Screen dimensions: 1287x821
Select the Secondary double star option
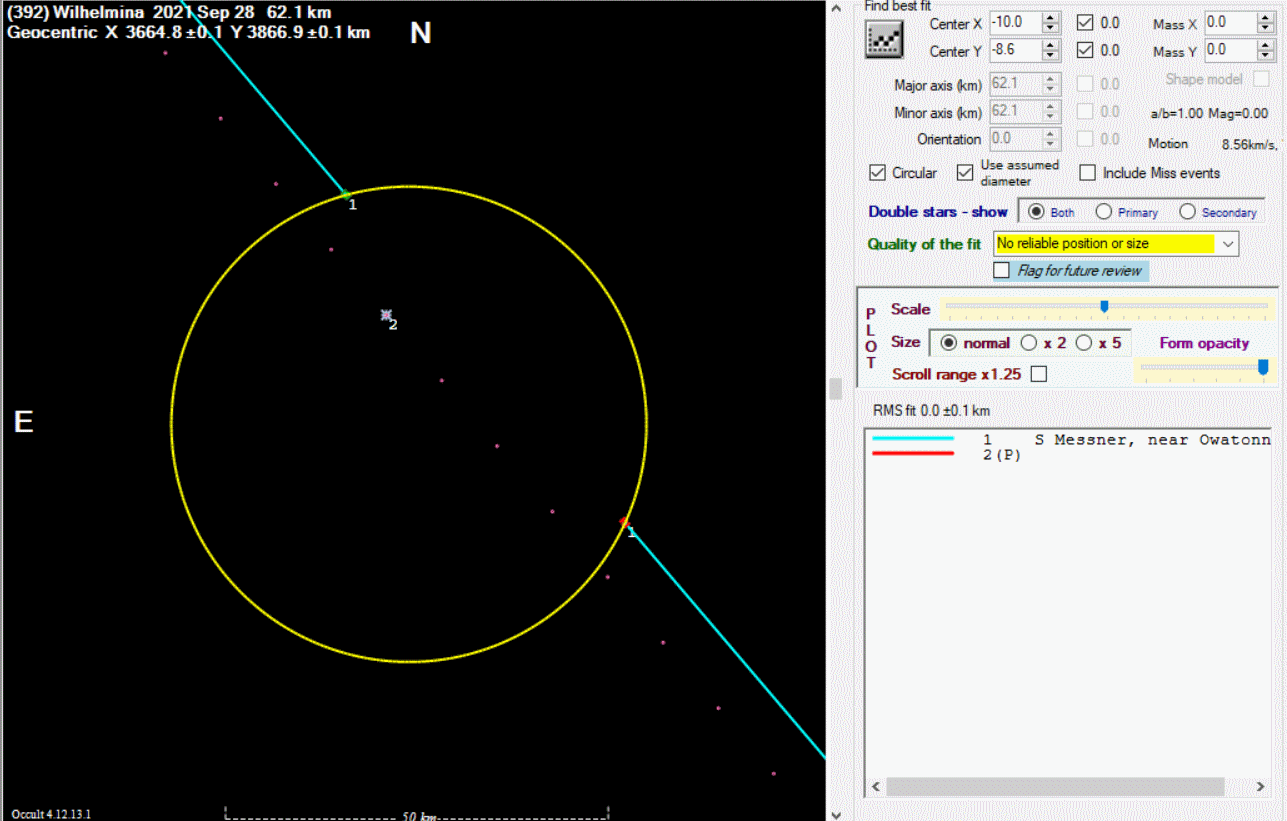1188,212
